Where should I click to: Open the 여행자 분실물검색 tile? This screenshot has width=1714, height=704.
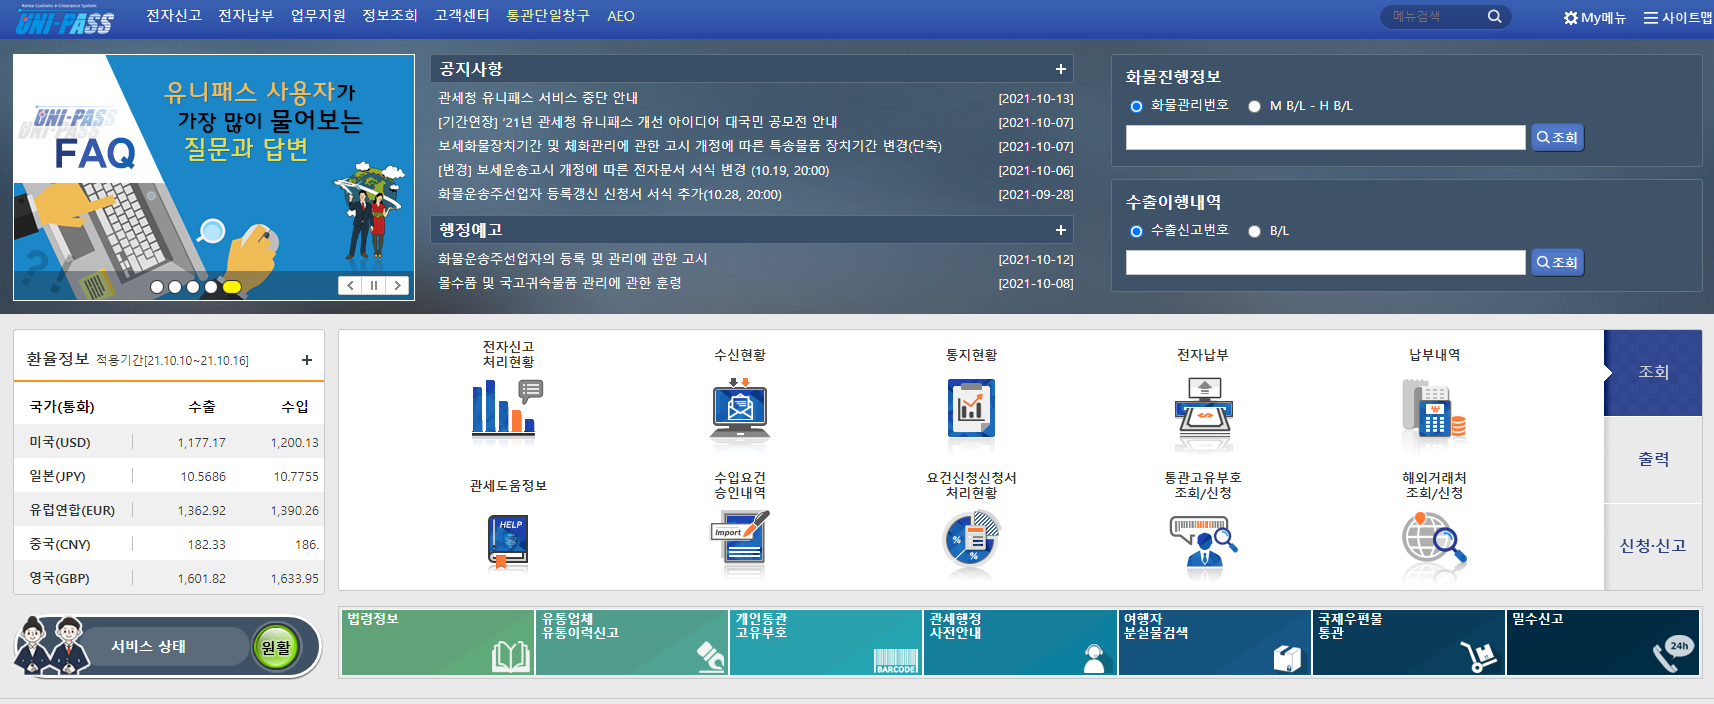[x=1214, y=643]
